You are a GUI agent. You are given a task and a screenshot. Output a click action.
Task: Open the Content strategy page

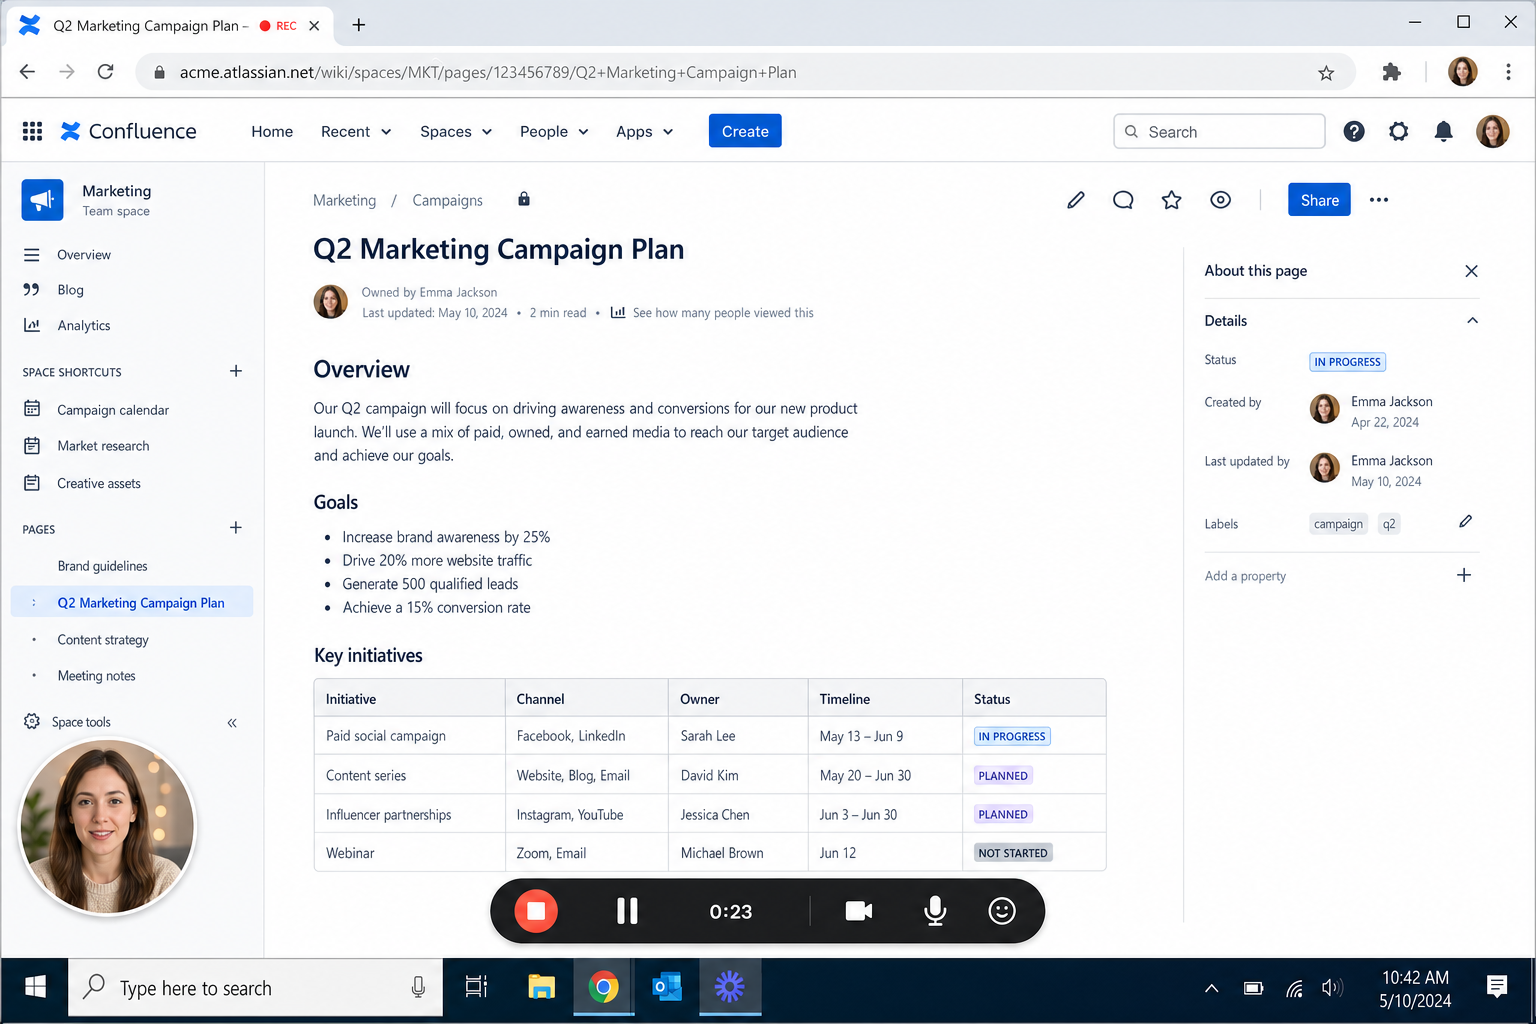(x=103, y=640)
